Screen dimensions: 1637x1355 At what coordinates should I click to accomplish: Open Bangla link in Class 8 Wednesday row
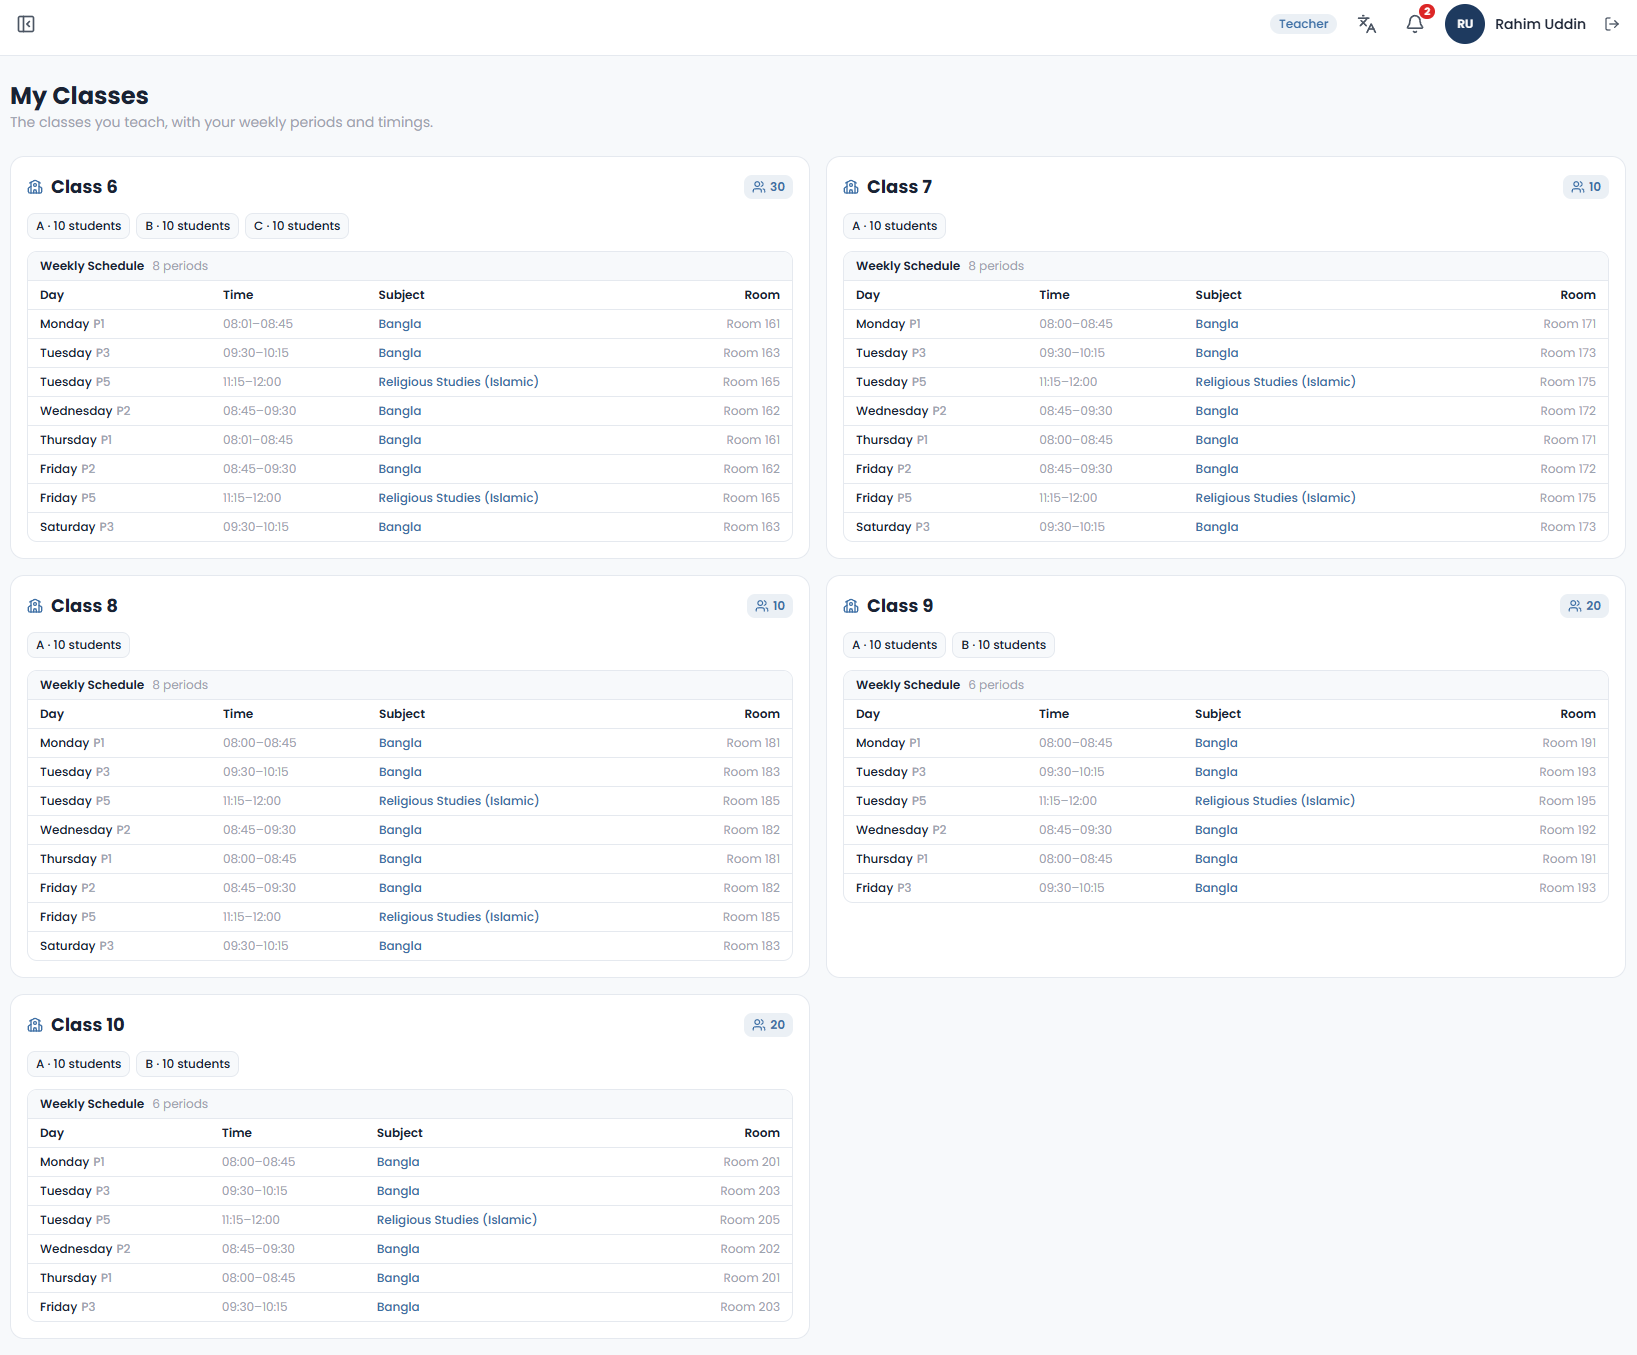pyautogui.click(x=400, y=830)
